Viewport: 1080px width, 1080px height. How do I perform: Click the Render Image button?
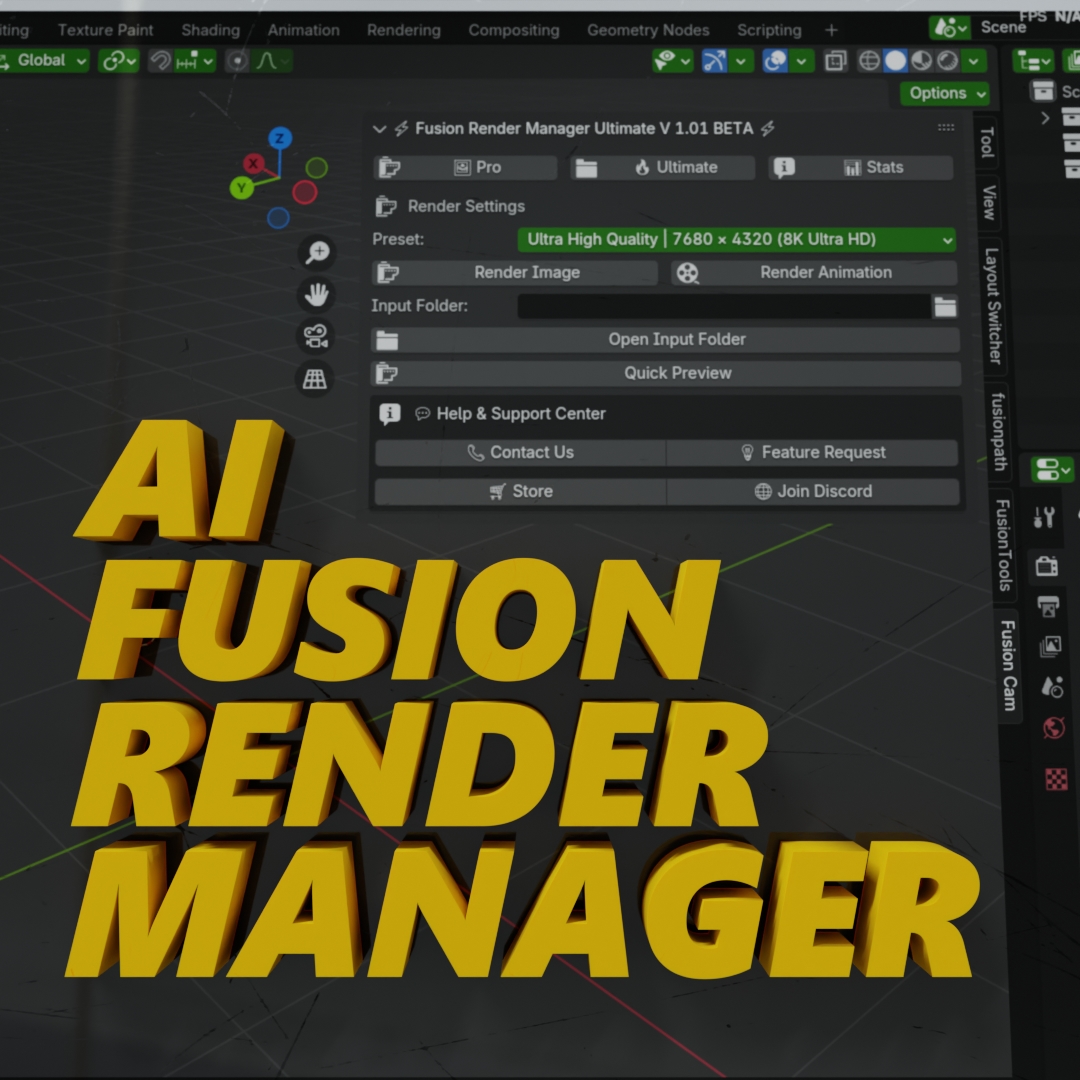[515, 273]
